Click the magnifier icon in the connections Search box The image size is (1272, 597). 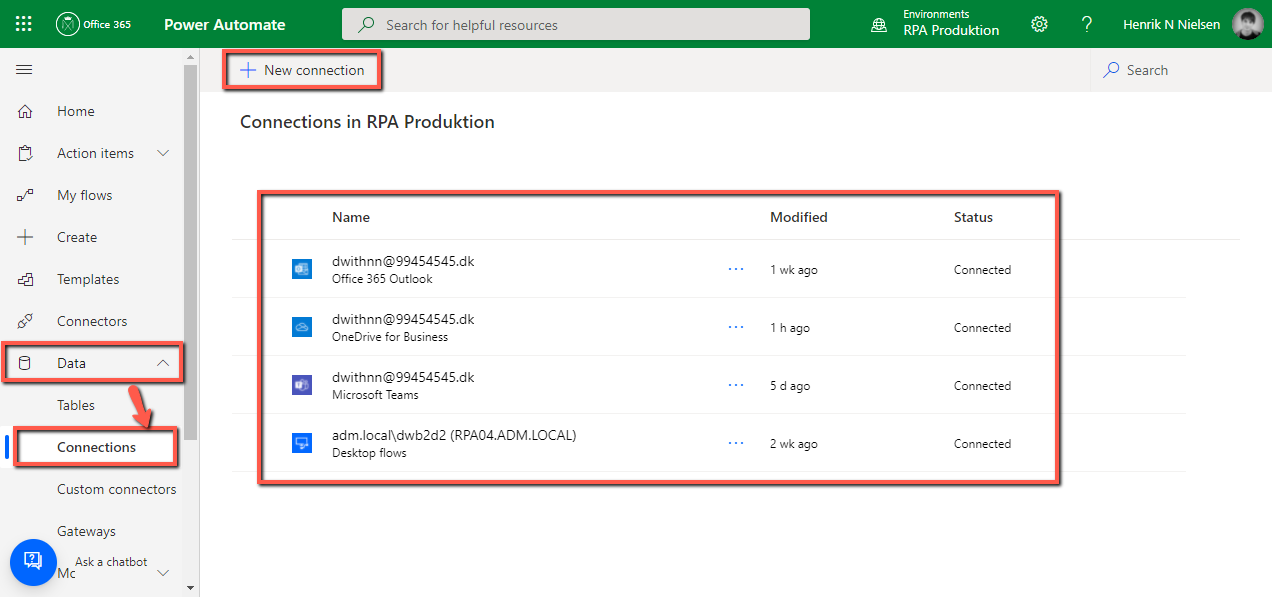pyautogui.click(x=1111, y=70)
